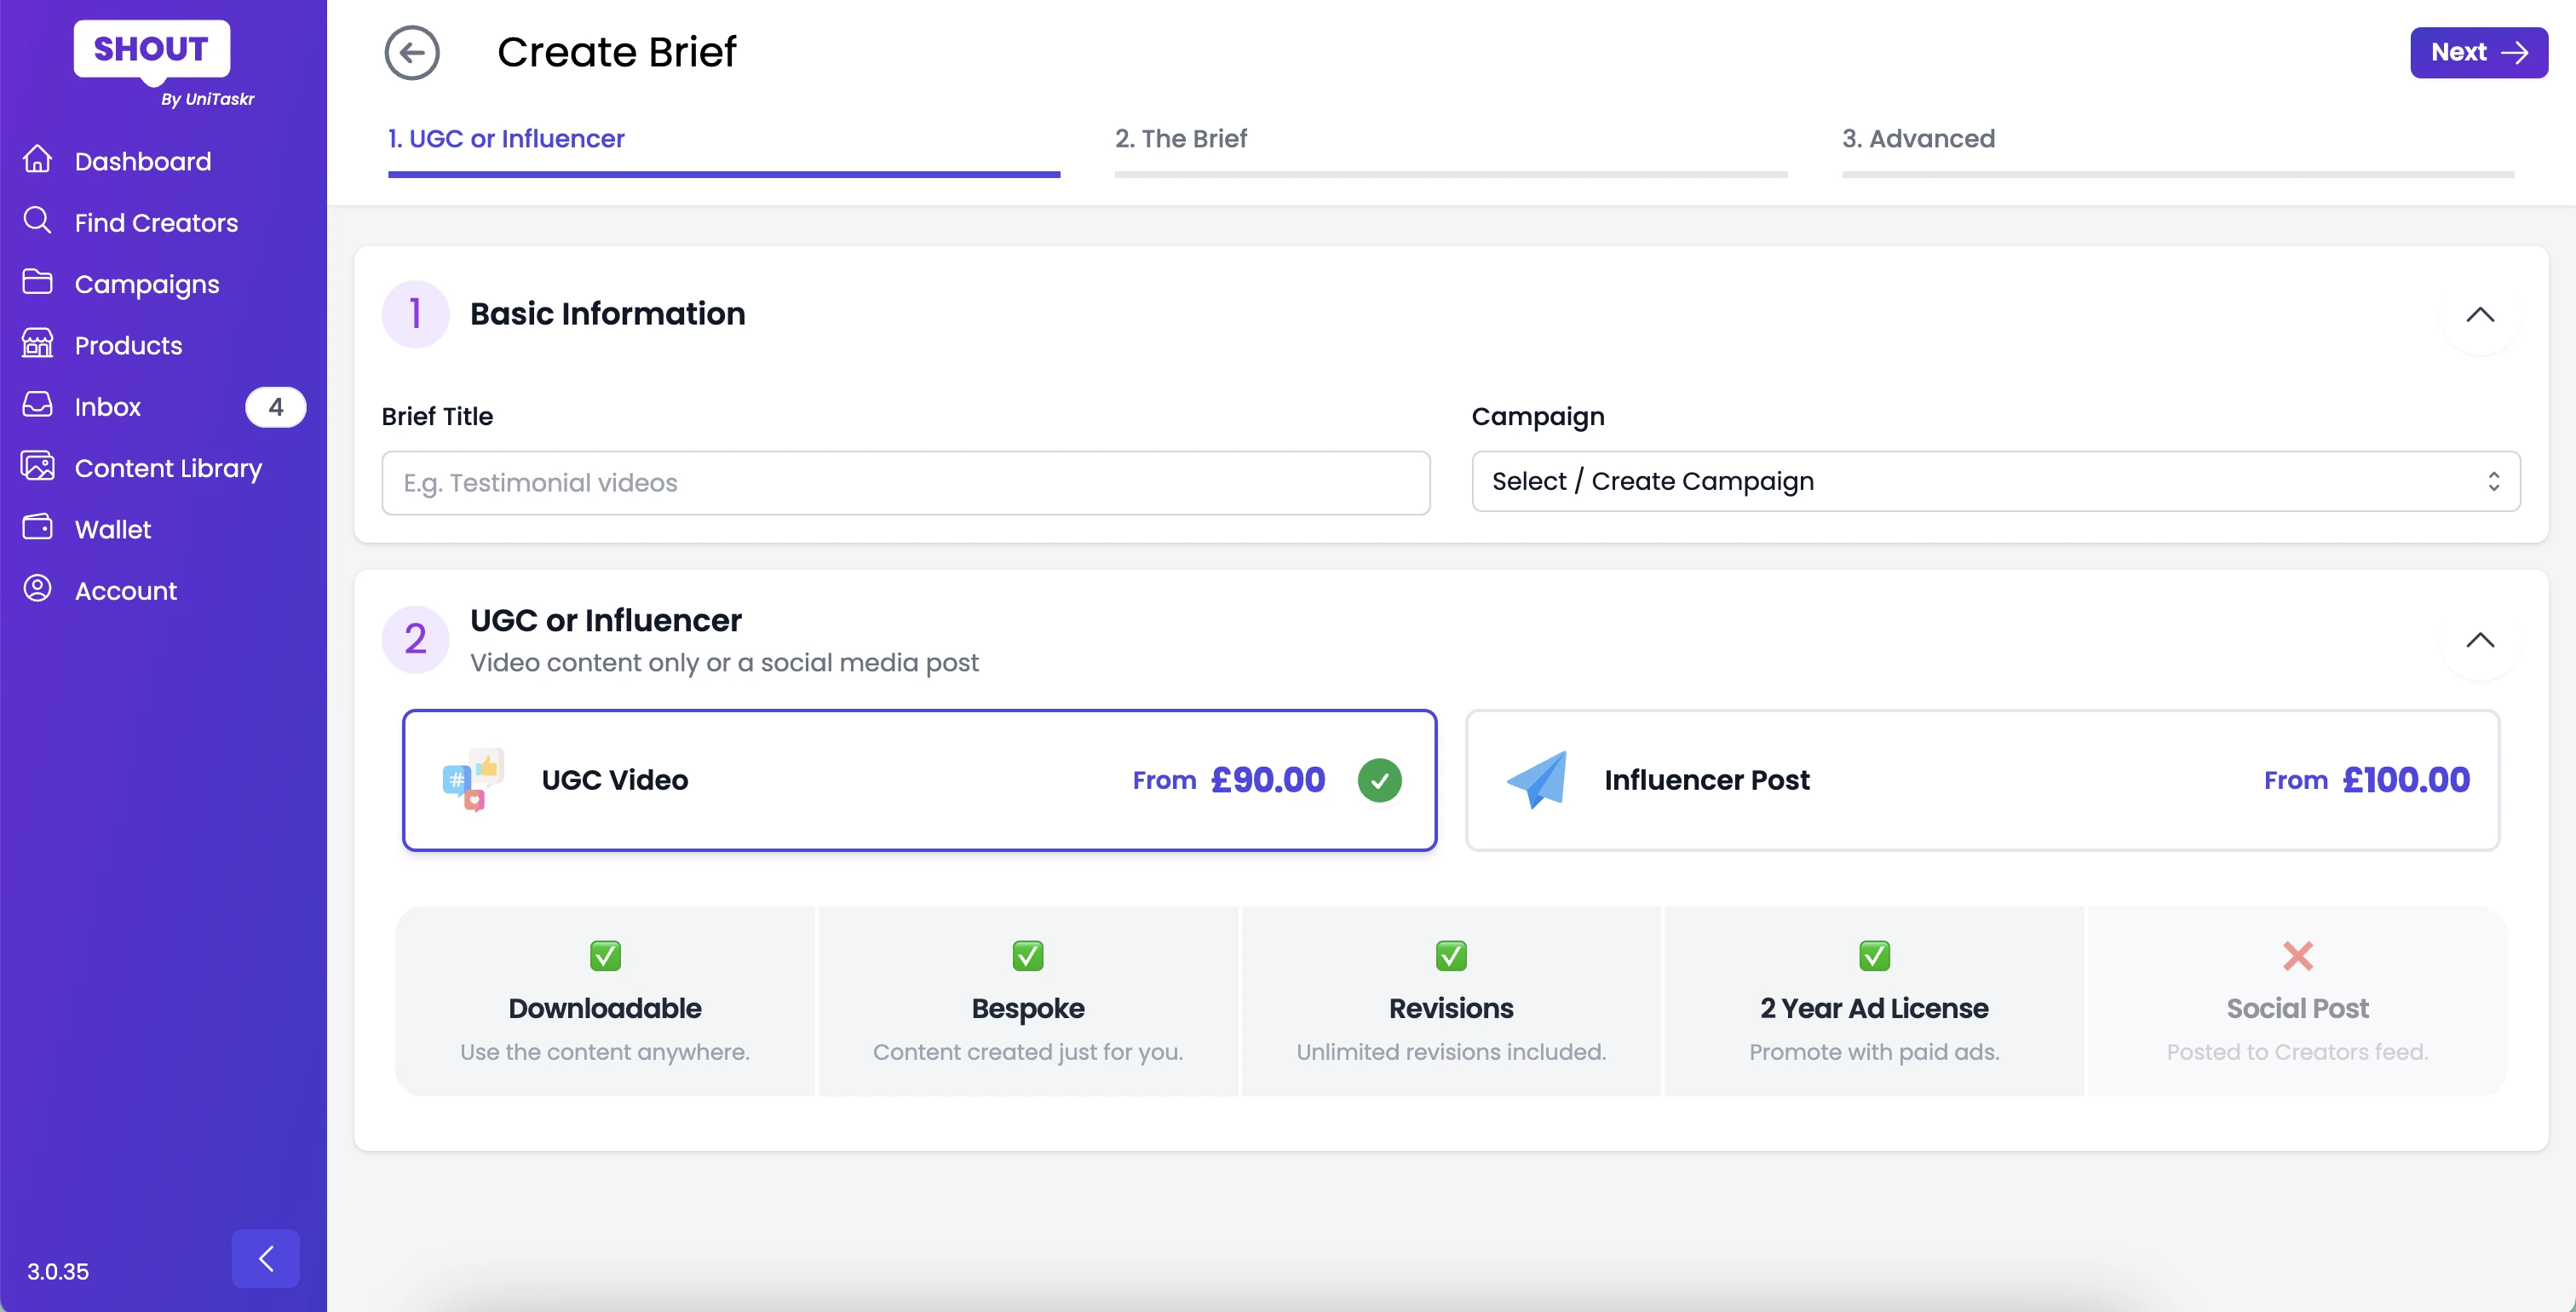Click the Brief Title input field
Viewport: 2576px width, 1312px height.
click(905, 483)
